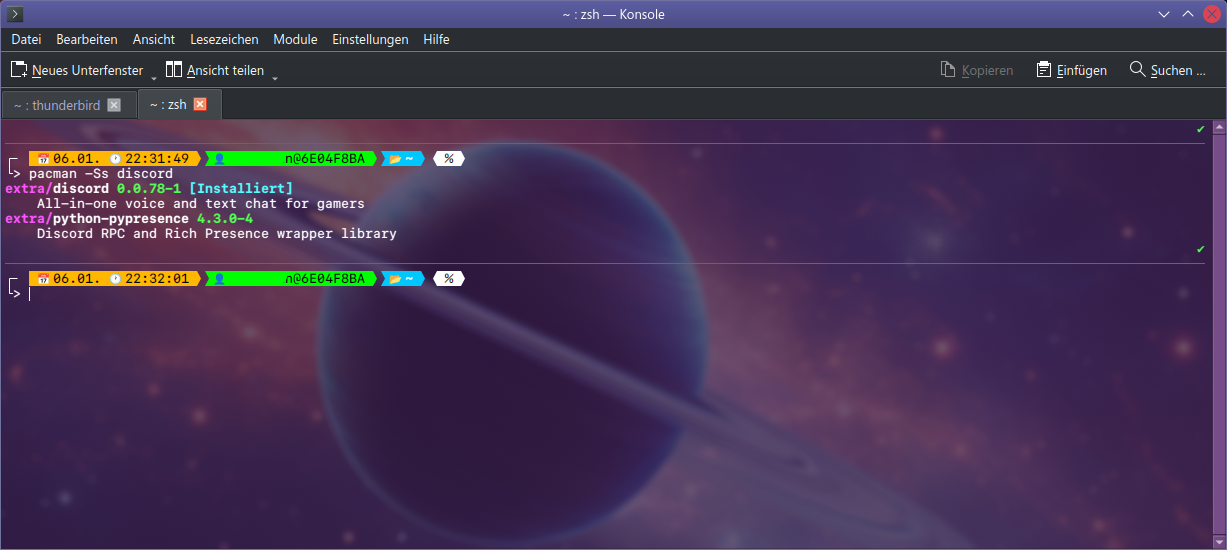Click the 'pacman -Ss discord' command text

(101, 174)
